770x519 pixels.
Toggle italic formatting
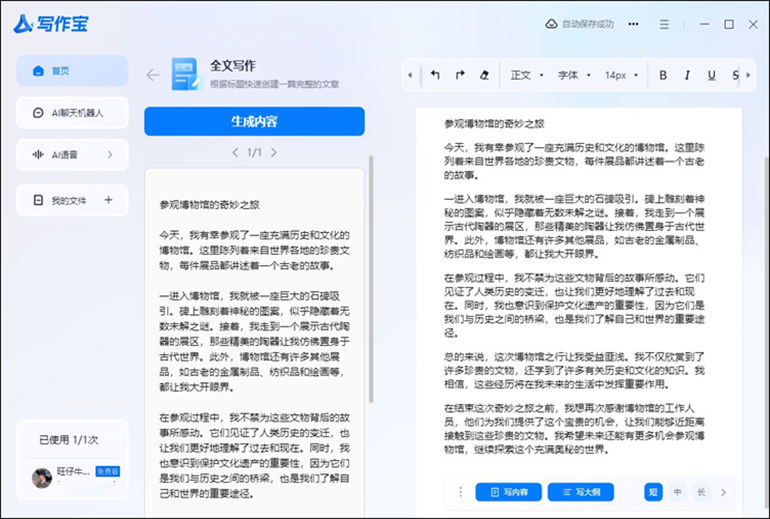click(687, 75)
